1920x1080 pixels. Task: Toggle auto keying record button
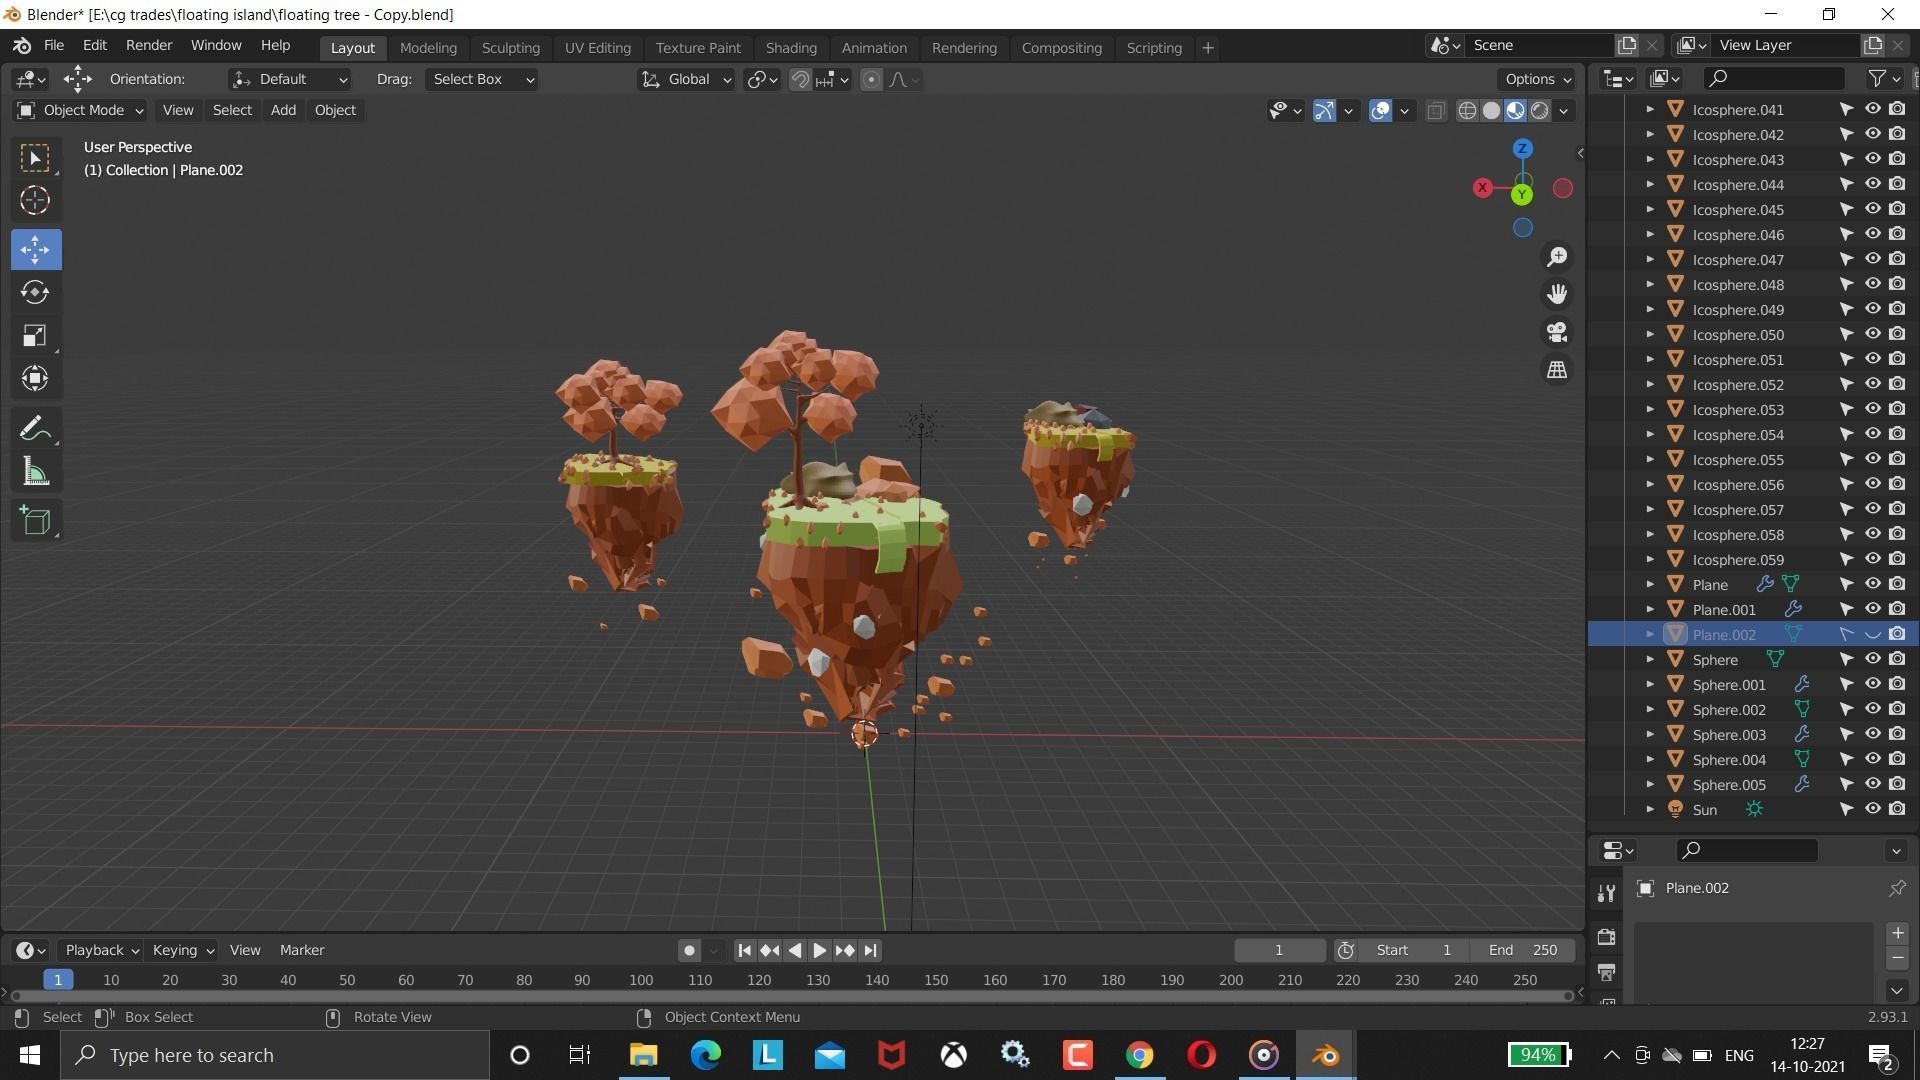(689, 950)
